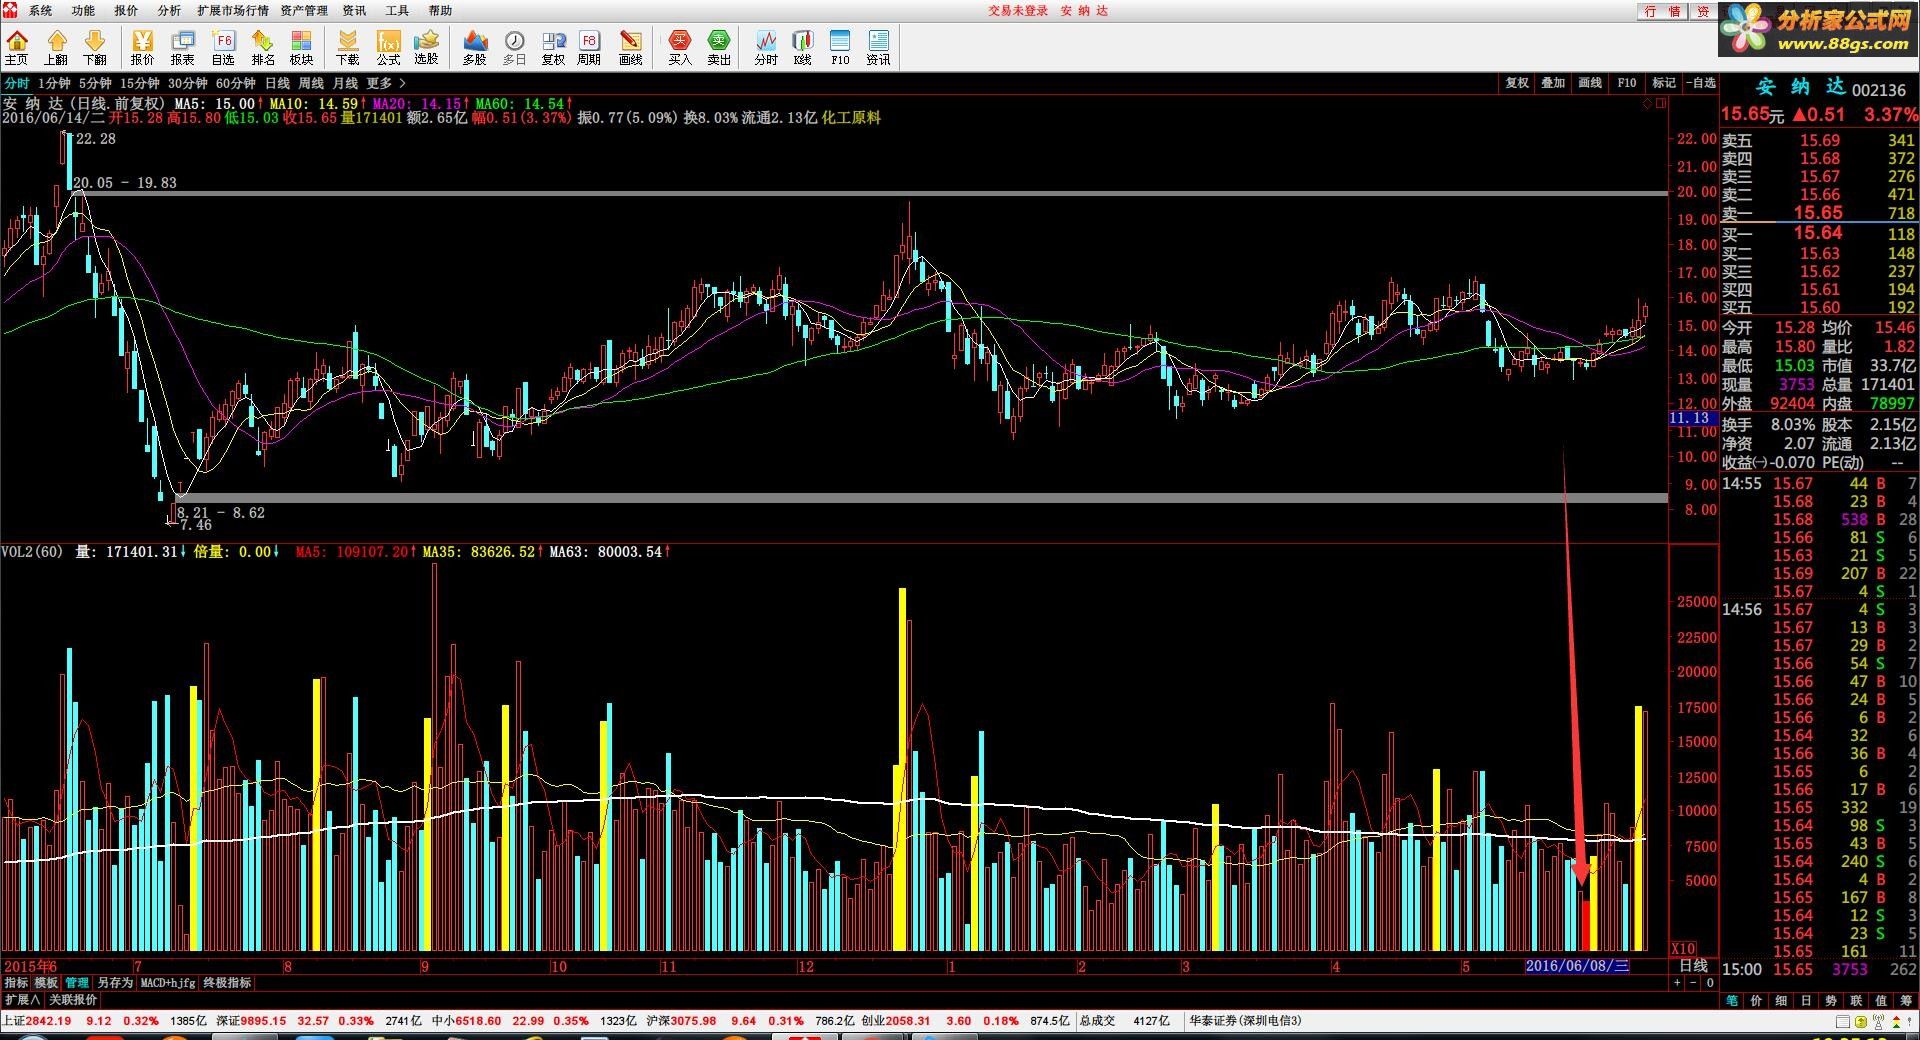
Task: Select the 价 price tab in quote panel
Action: (1757, 1000)
